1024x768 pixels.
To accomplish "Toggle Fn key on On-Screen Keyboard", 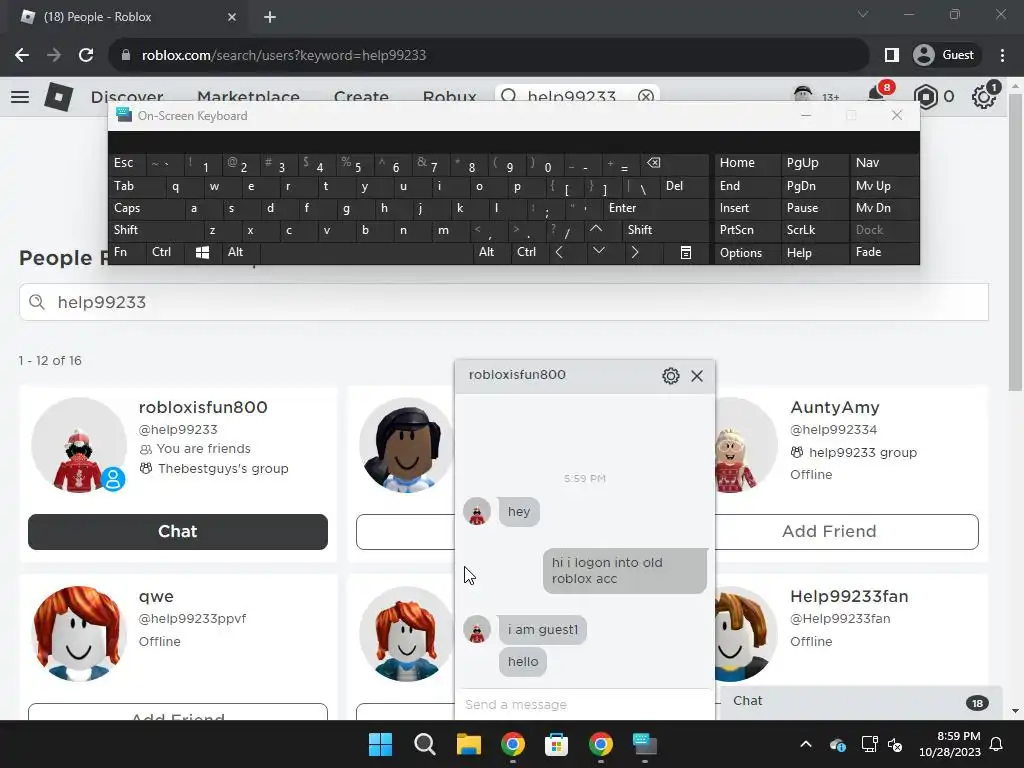I will (x=127, y=252).
